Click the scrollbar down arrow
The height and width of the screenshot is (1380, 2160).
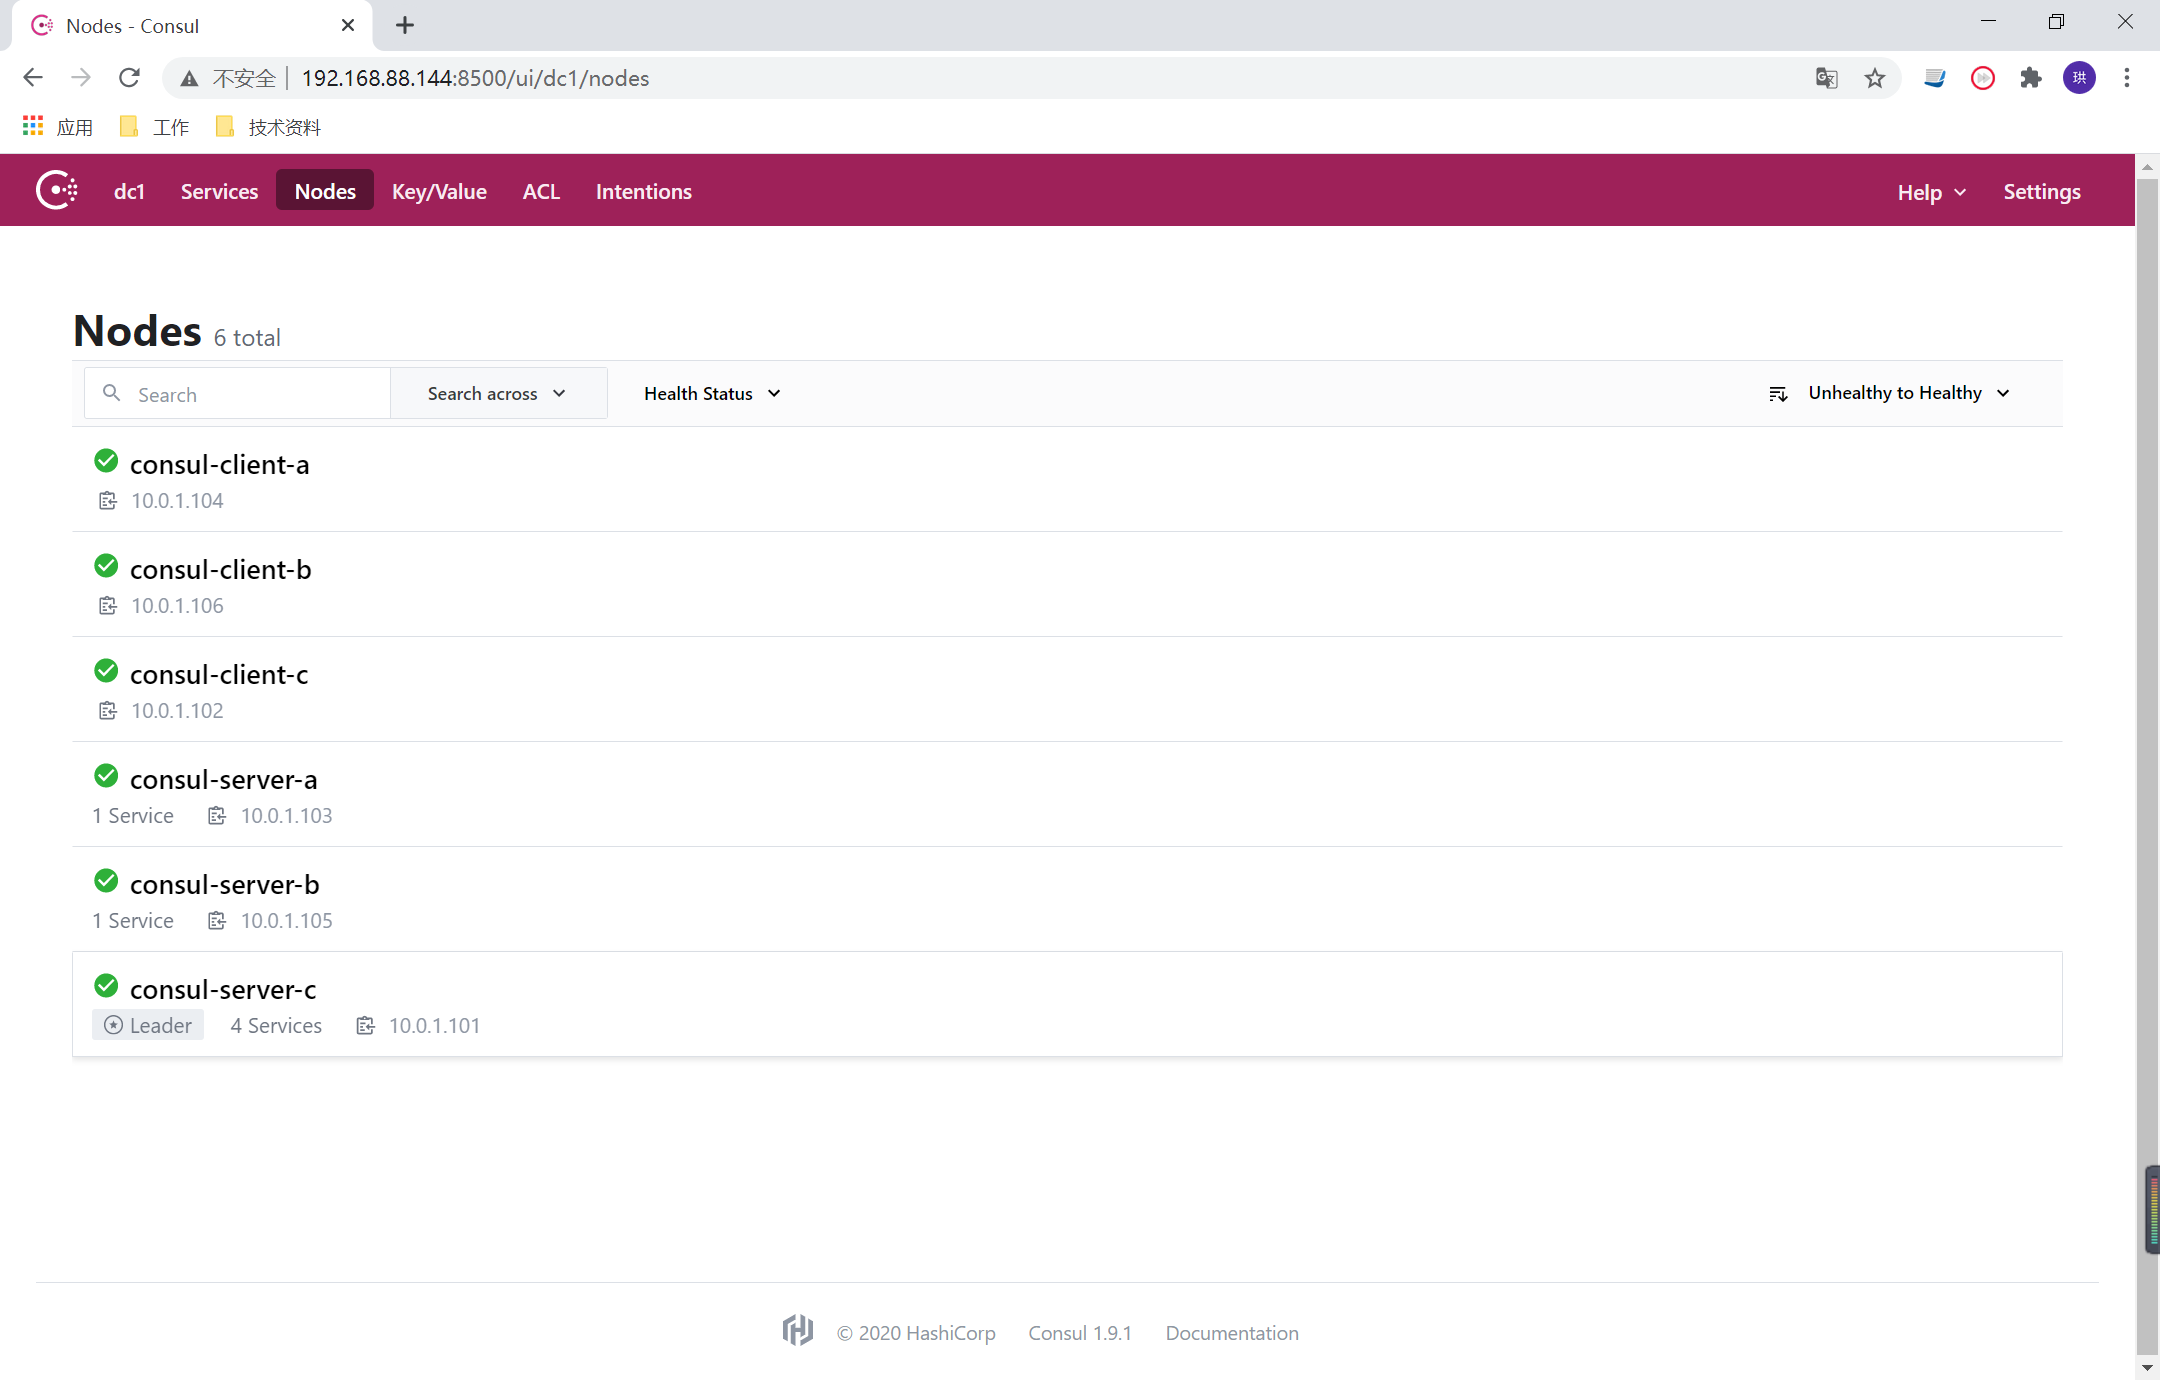coord(2147,1367)
